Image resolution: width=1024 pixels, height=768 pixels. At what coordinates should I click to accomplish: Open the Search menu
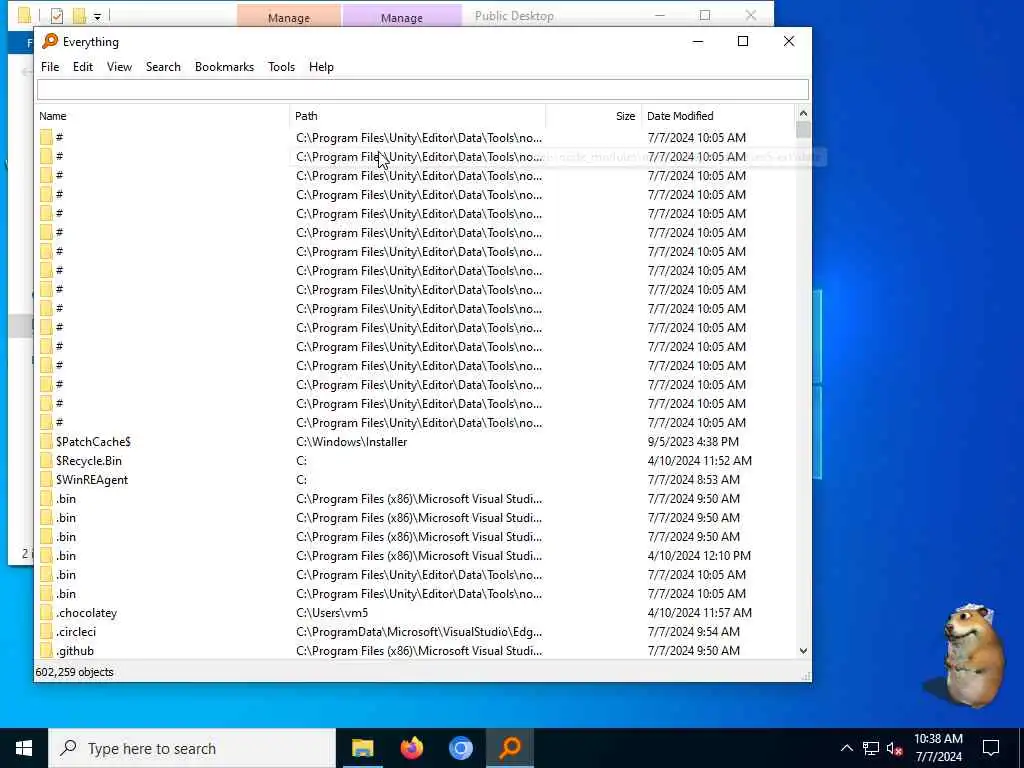163,67
